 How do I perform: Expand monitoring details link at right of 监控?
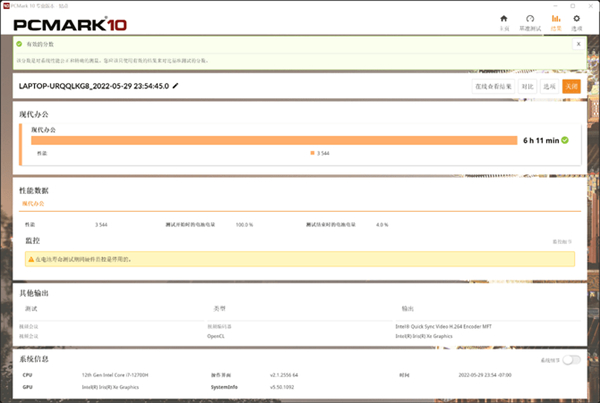pos(564,241)
